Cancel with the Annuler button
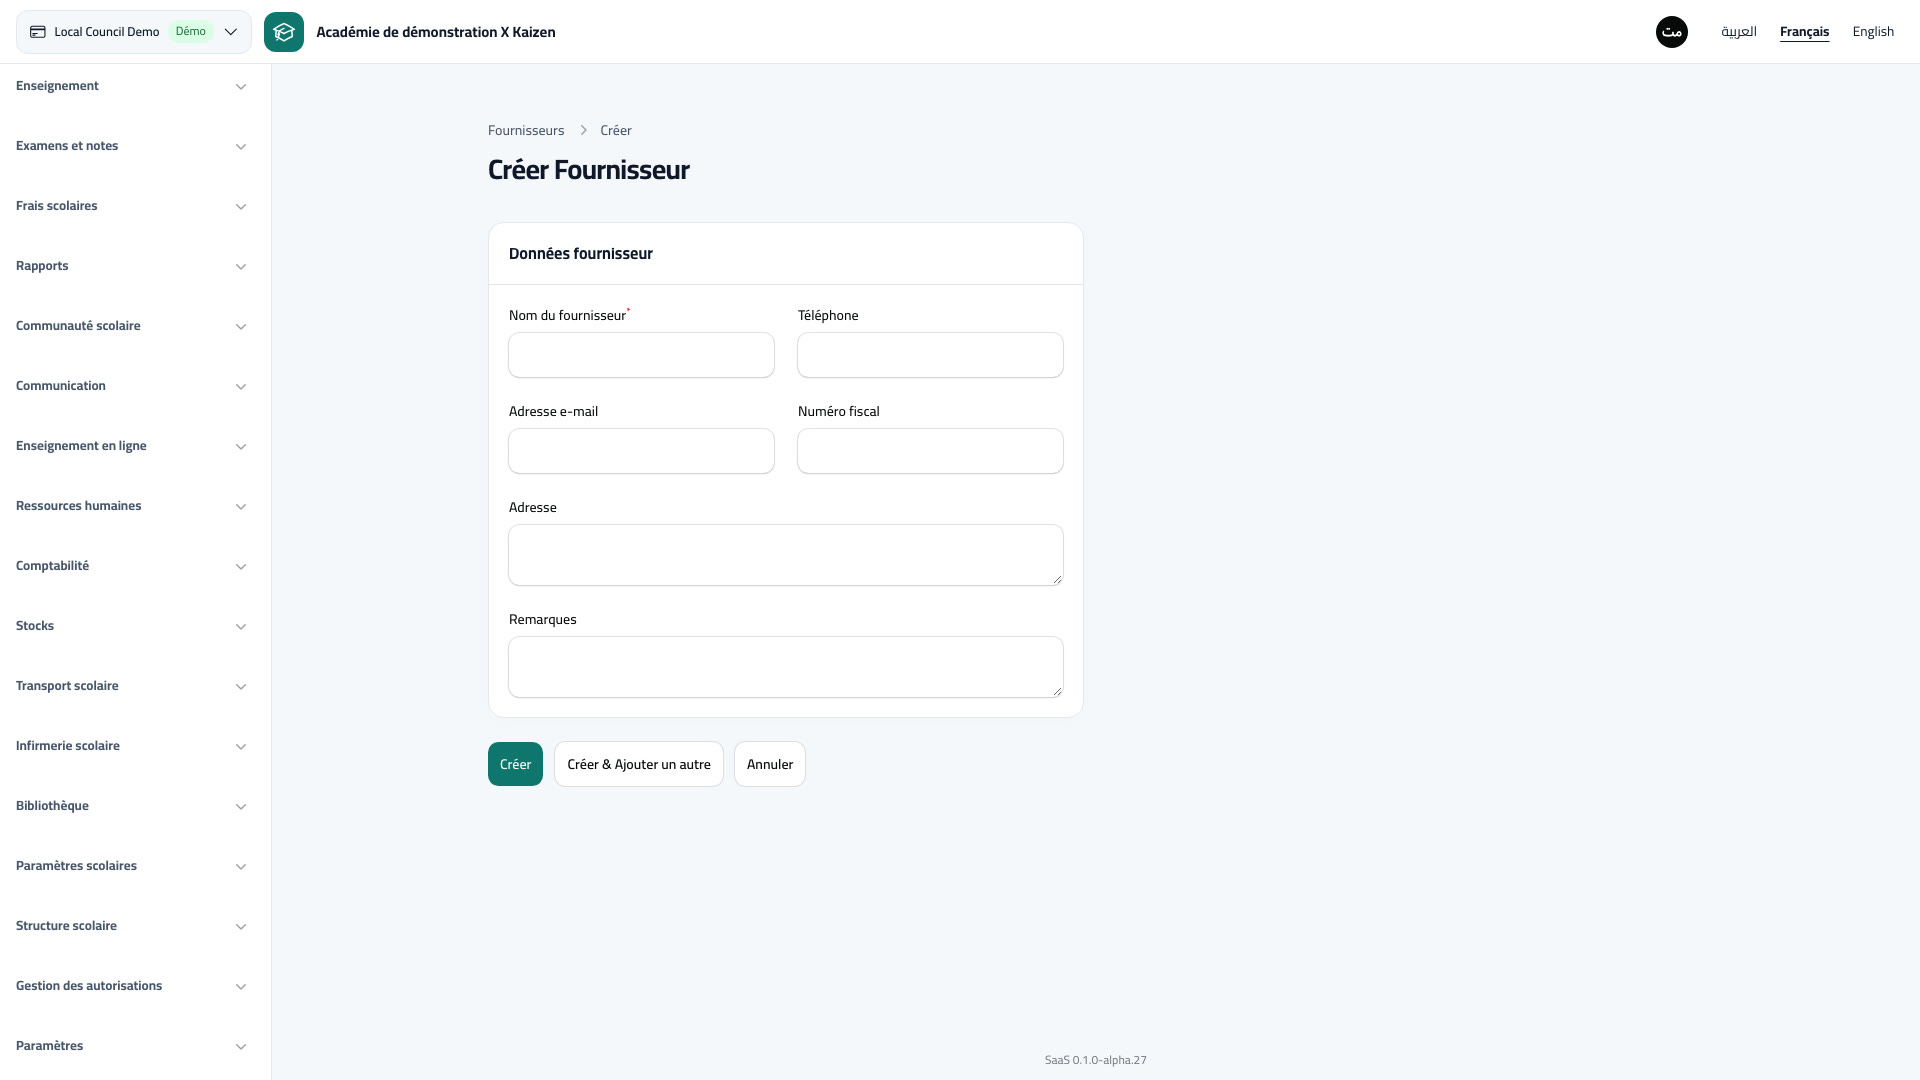 (x=770, y=764)
